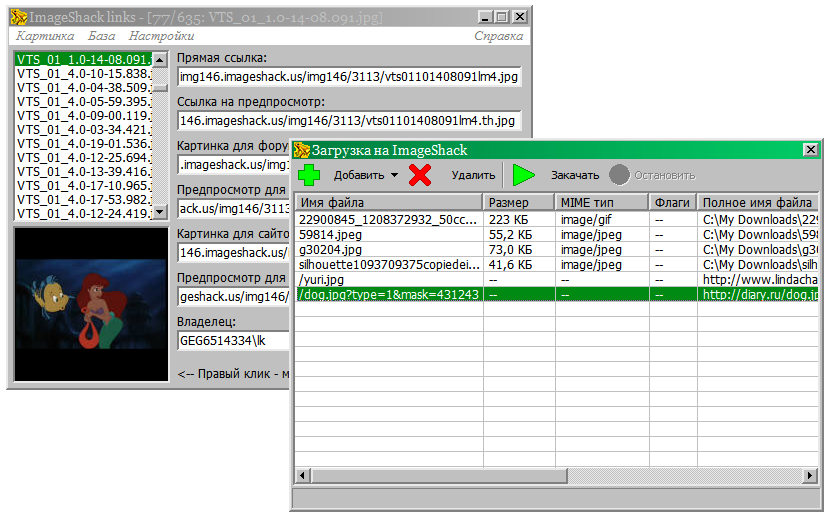Viewport: 830px width, 517px height.
Task: Select the 59814.jpeg upload row
Action: click(556, 234)
